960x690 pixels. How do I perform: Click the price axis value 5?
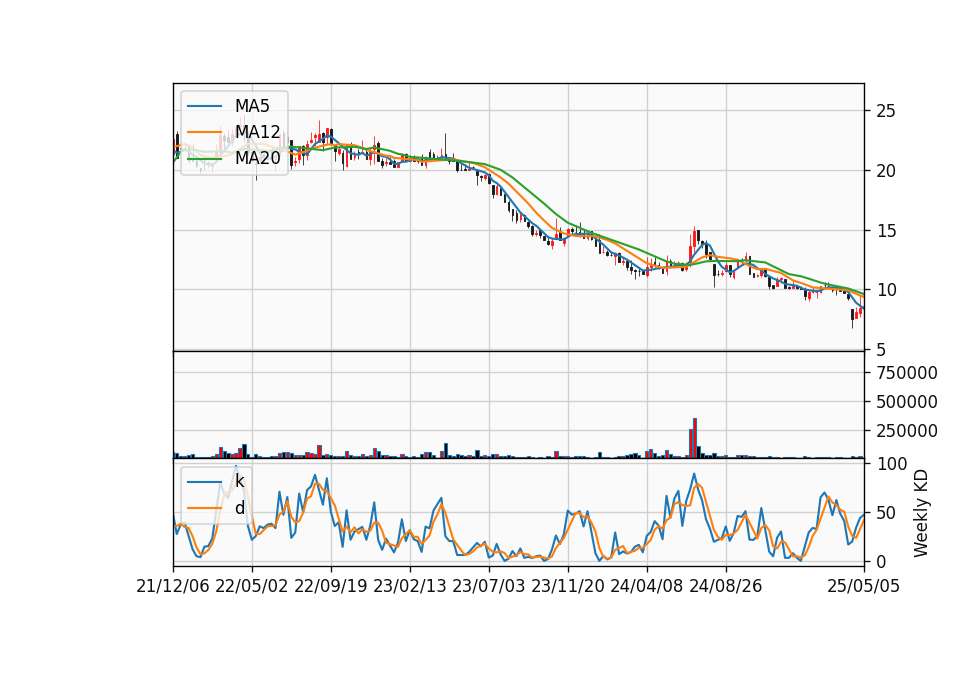pos(881,350)
